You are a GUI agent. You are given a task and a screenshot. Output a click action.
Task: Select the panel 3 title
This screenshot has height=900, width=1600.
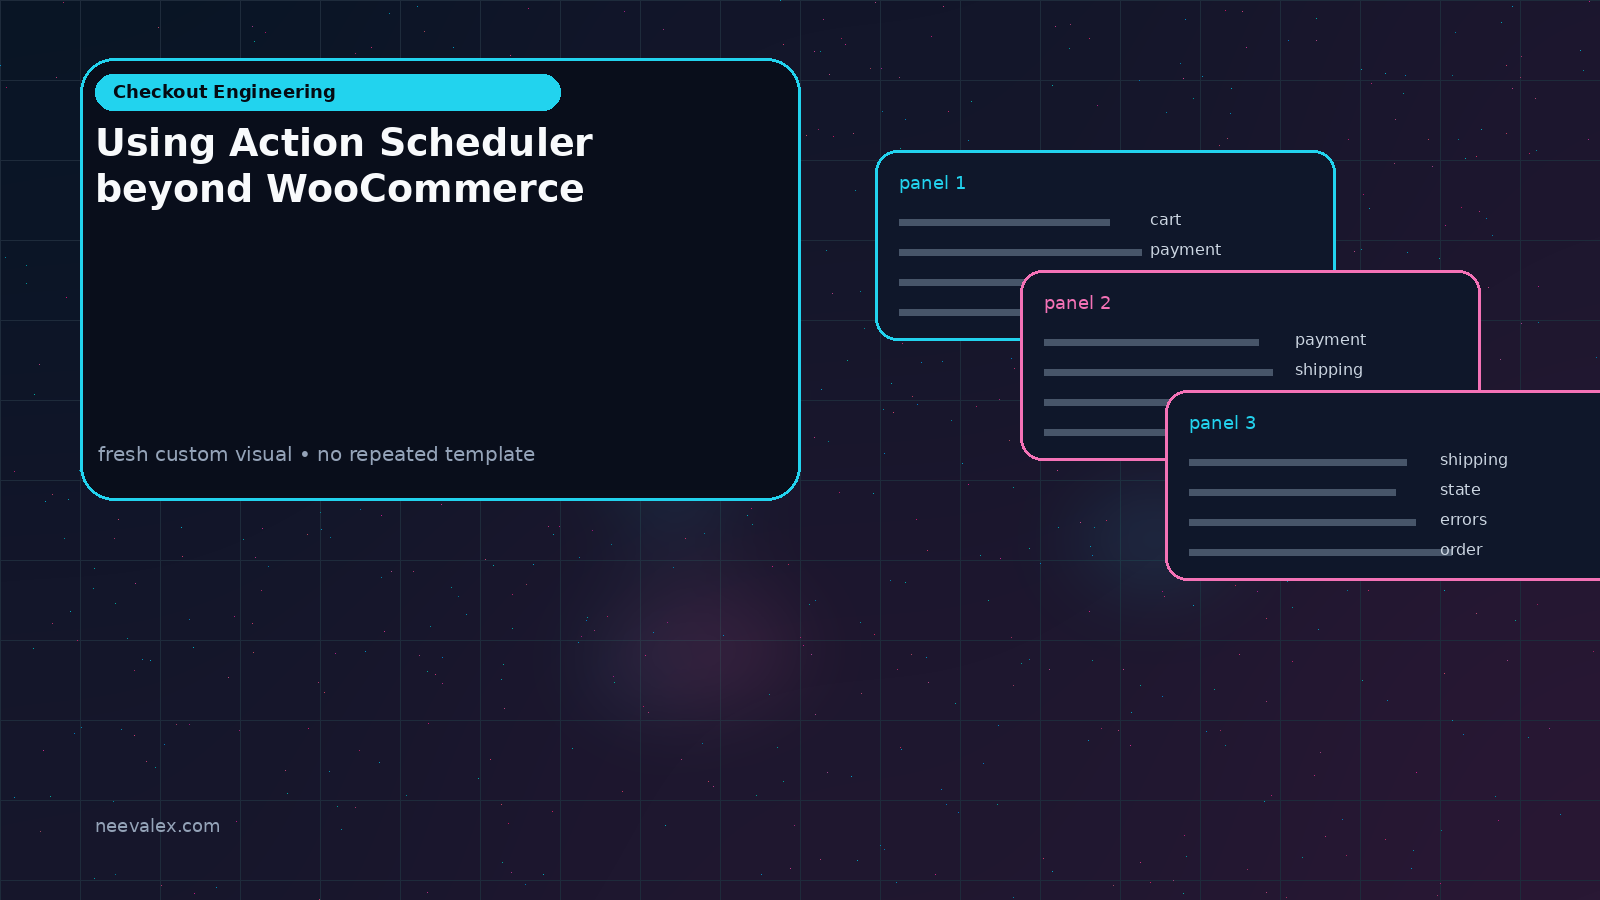click(1222, 423)
